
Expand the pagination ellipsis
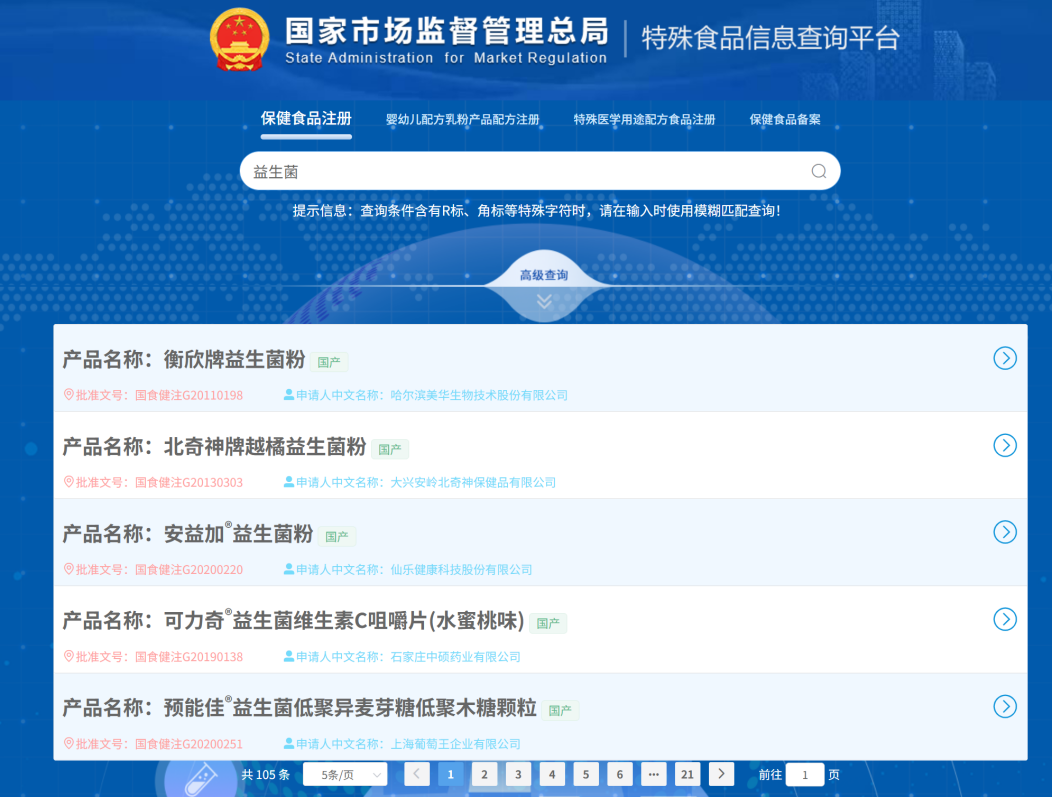(653, 774)
